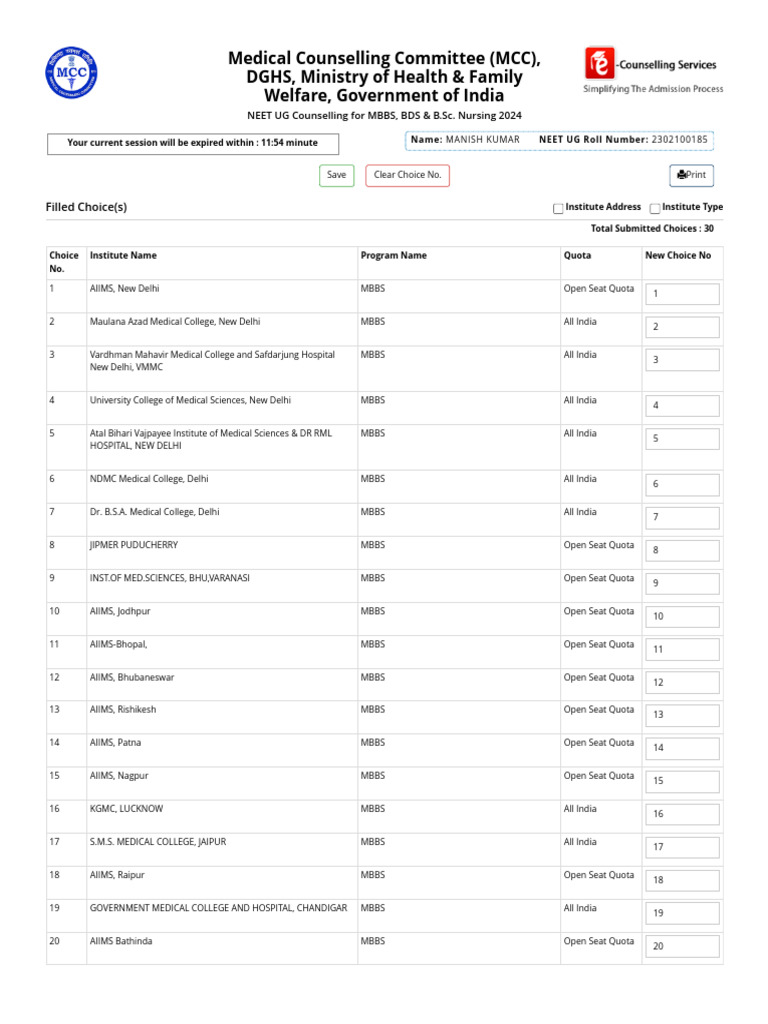This screenshot has width=768, height=1024.
Task: Select the choice number box for Maulana Azad
Action: pyautogui.click(x=682, y=327)
